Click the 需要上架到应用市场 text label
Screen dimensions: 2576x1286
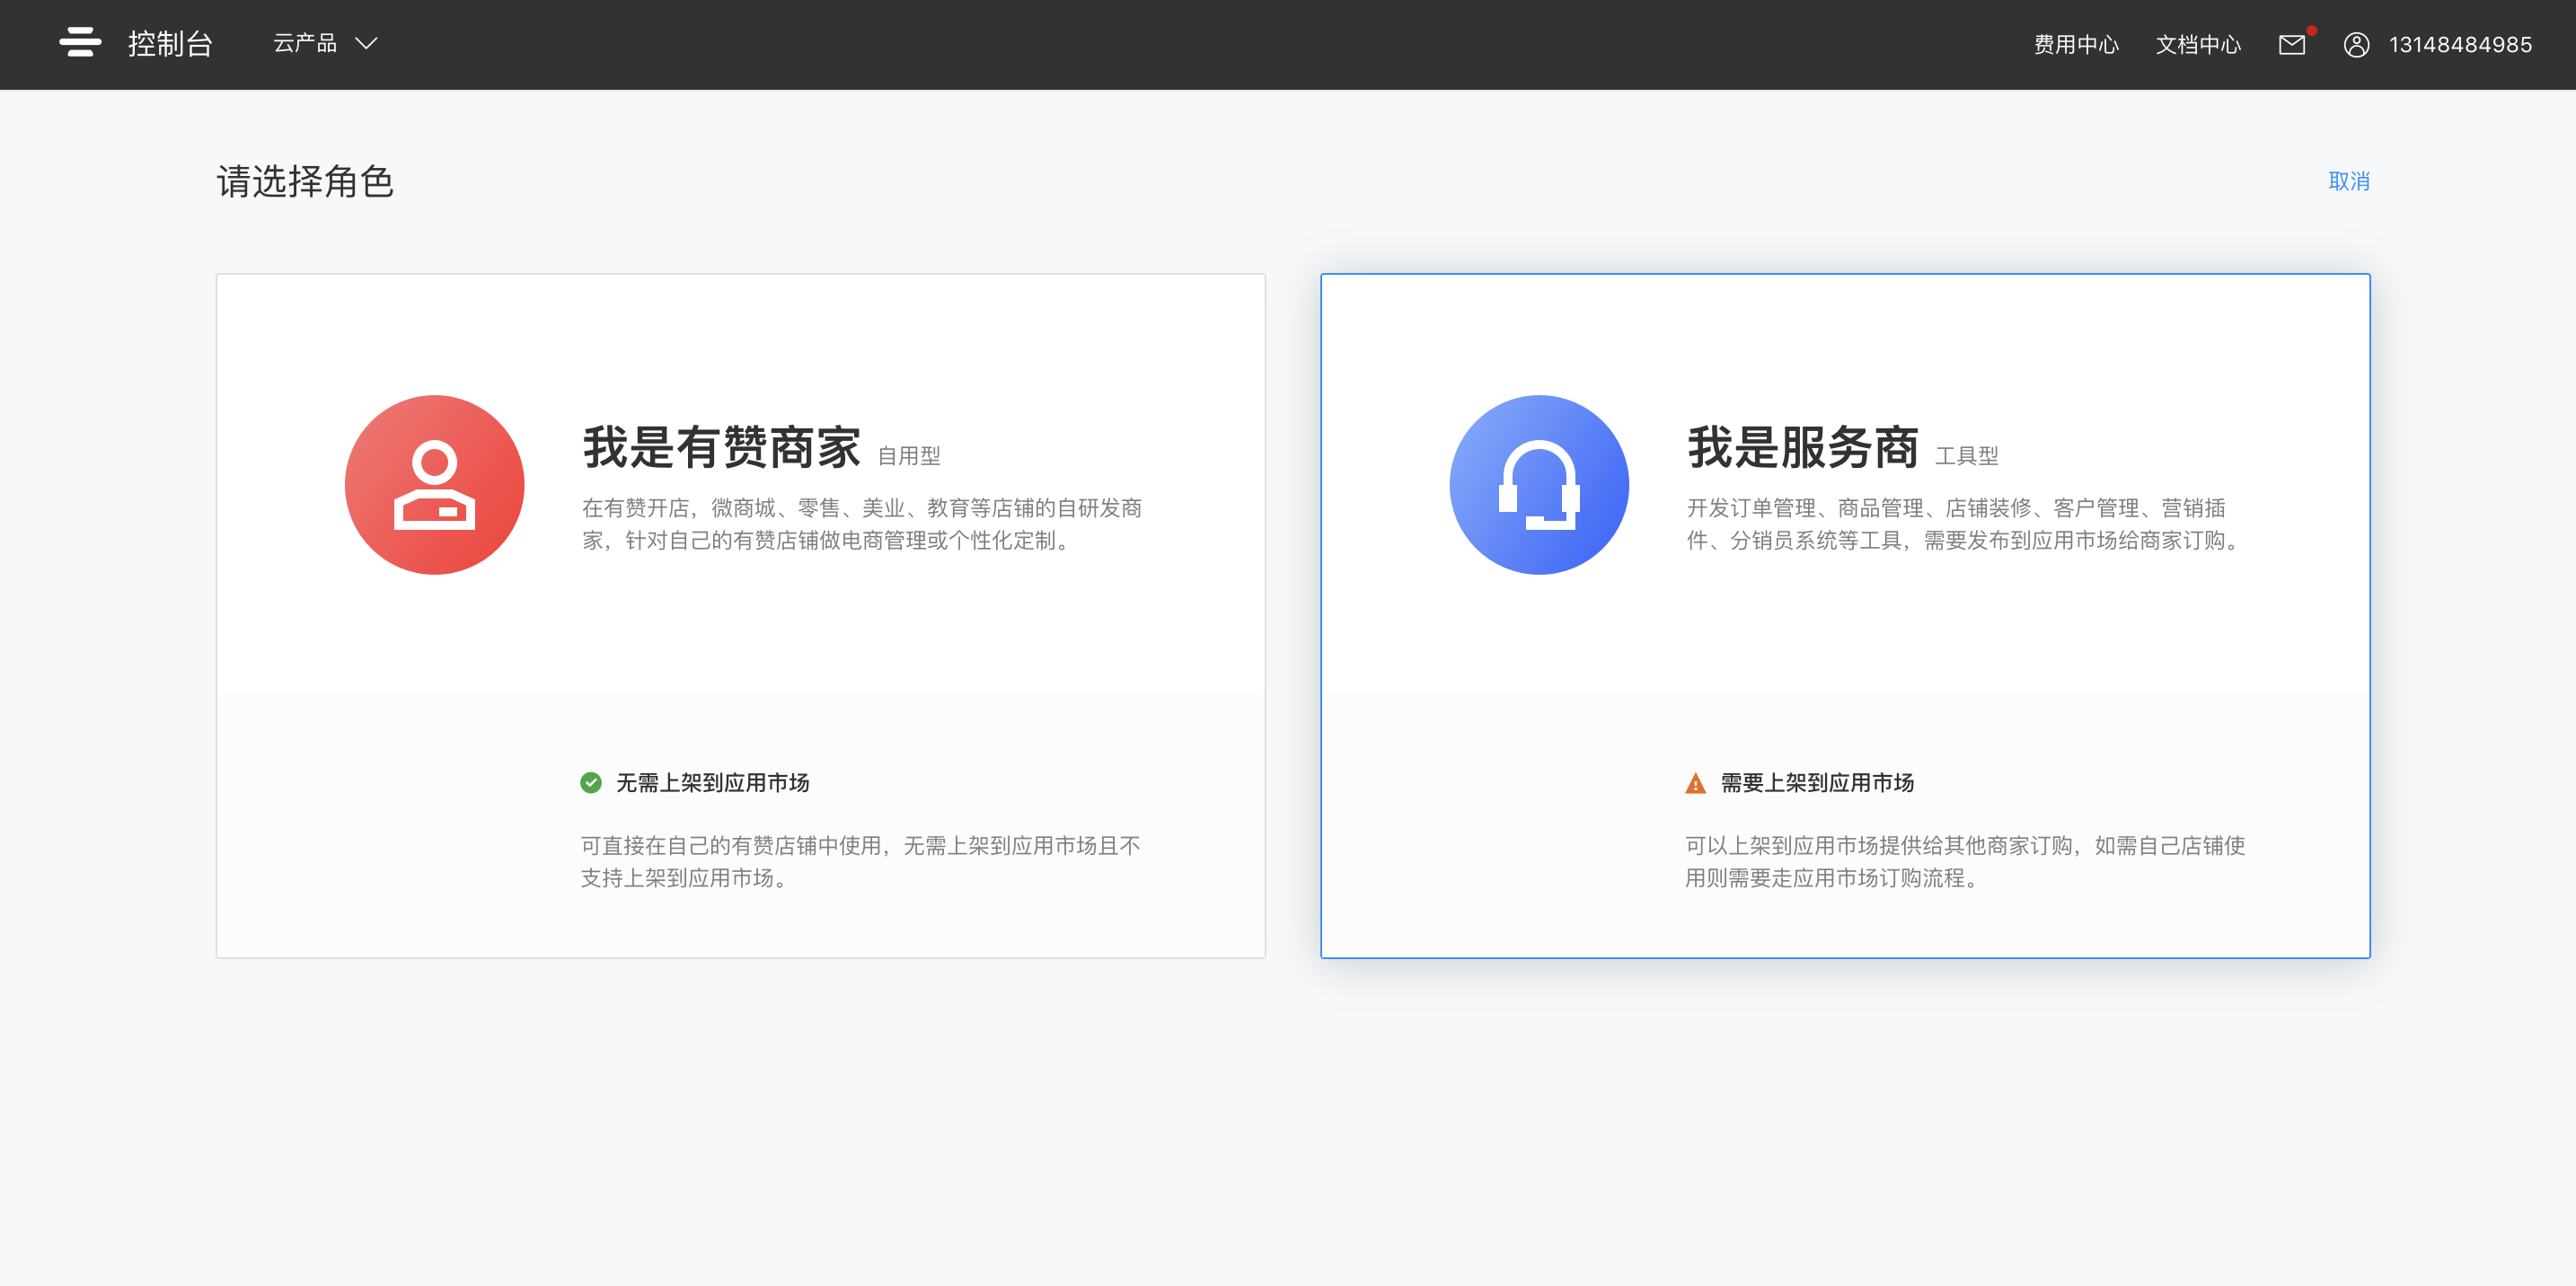point(1816,783)
